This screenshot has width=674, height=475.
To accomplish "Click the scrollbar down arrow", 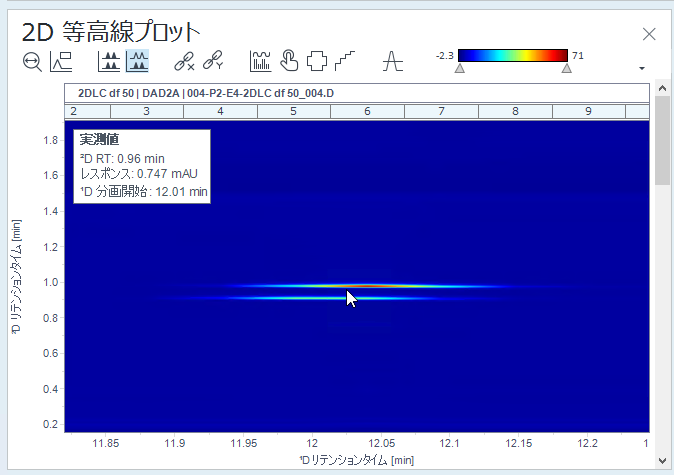I will coord(662,461).
